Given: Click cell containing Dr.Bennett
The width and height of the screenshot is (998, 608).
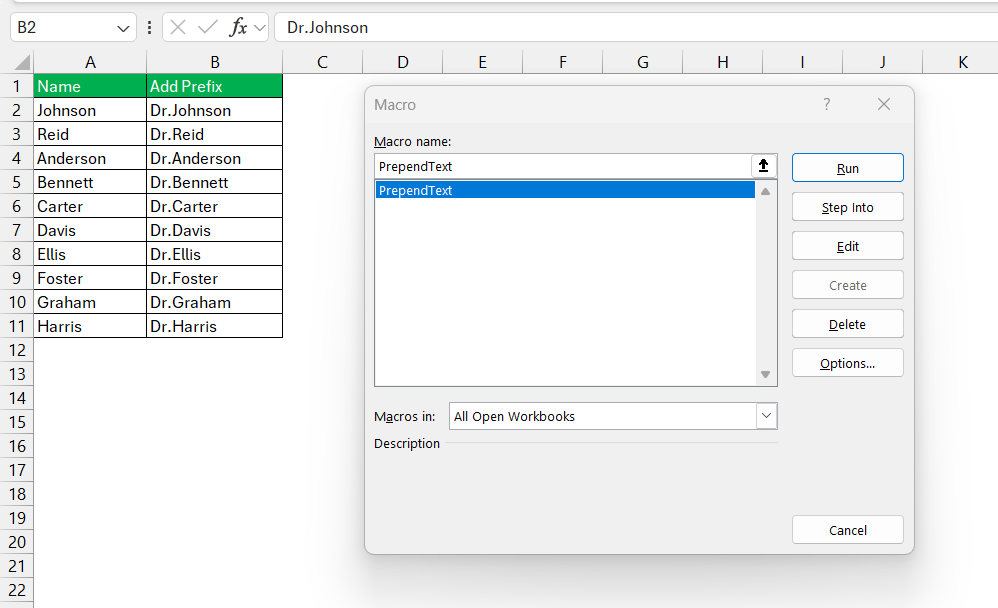Looking at the screenshot, I should tap(214, 182).
